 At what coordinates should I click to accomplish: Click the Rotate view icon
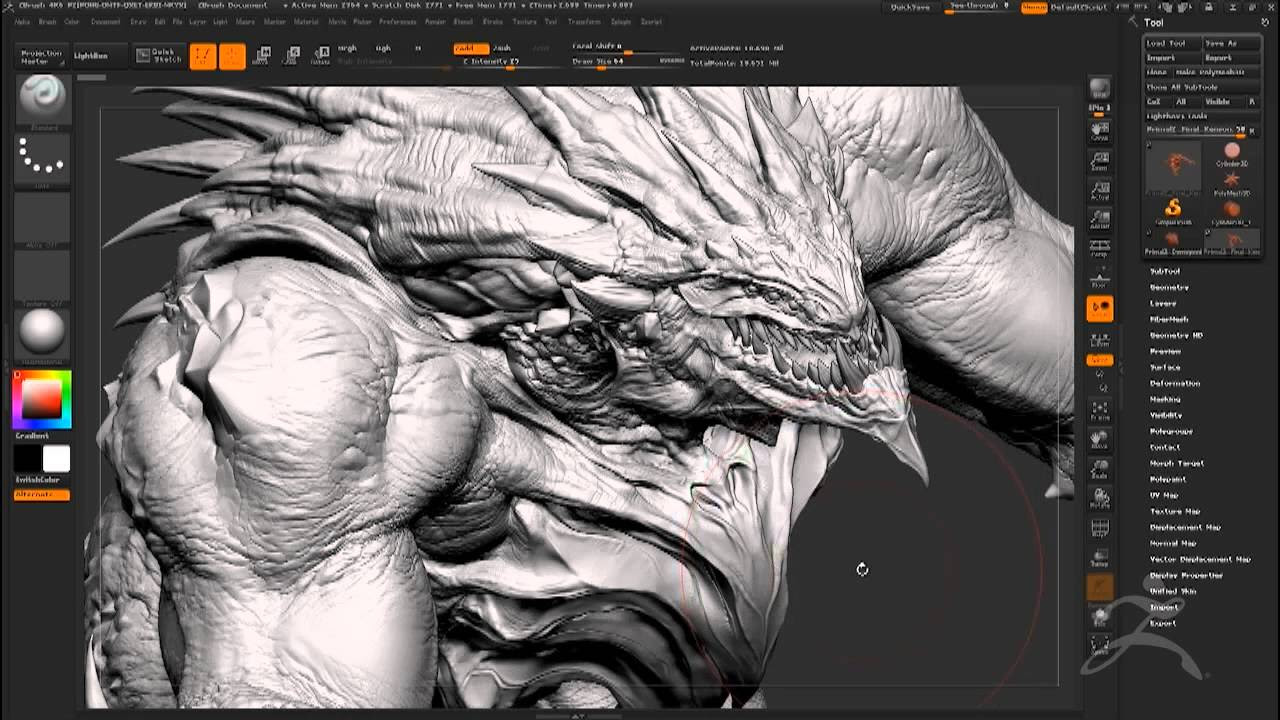1100,498
